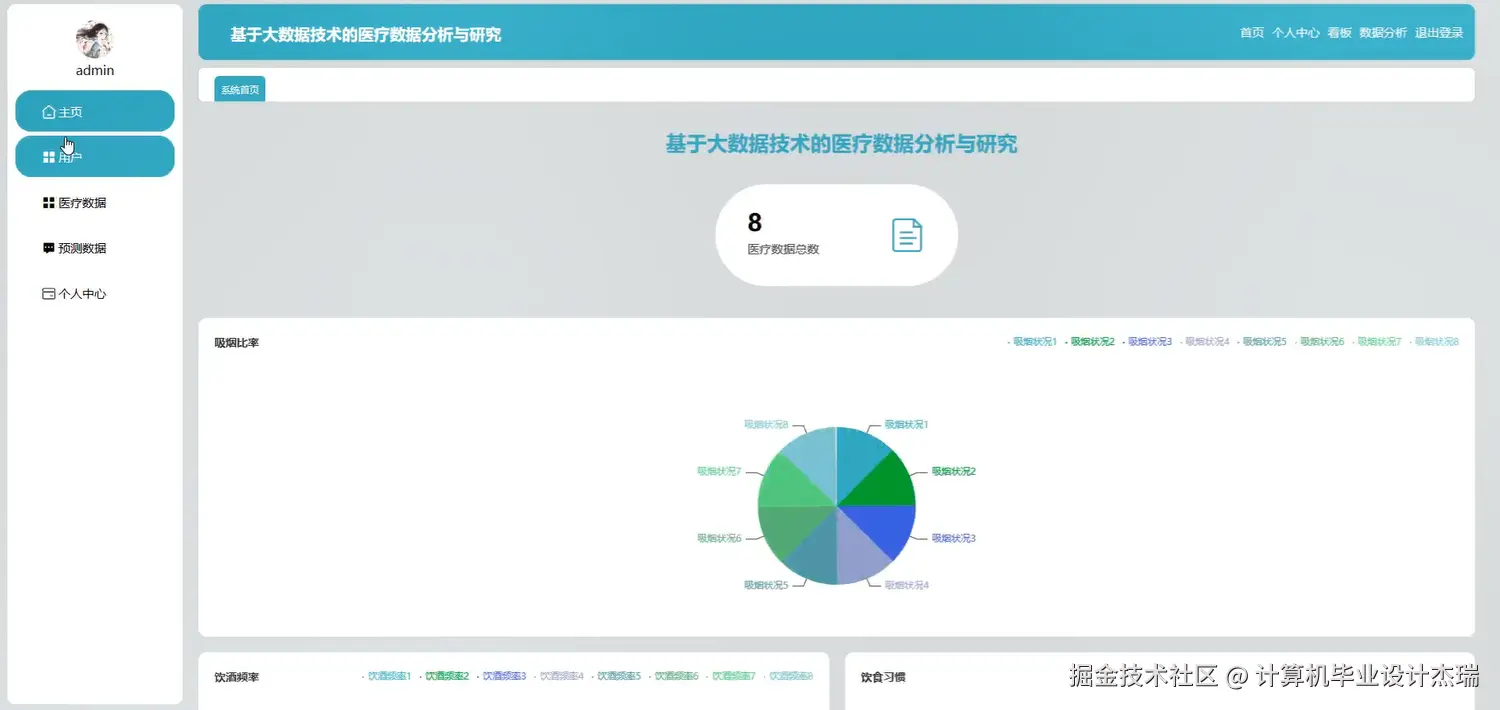Click the grid icon of the 用户 menu
Screen dimensions: 1500x710
48,157
